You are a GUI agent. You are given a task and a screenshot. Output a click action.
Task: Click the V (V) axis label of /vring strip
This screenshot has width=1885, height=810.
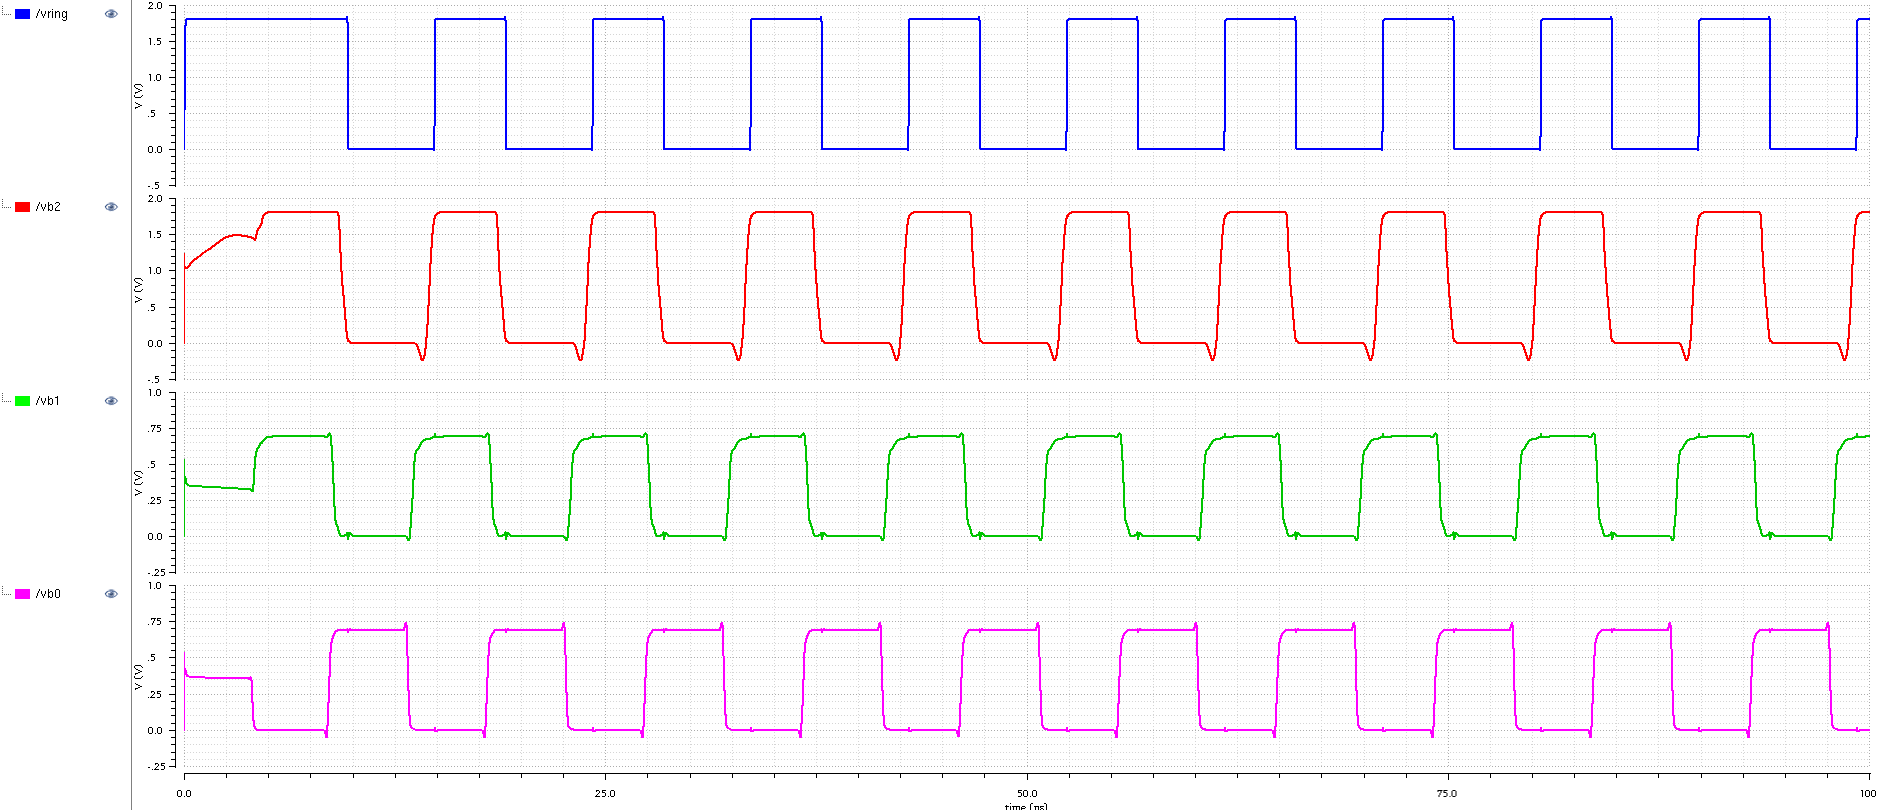tap(139, 96)
